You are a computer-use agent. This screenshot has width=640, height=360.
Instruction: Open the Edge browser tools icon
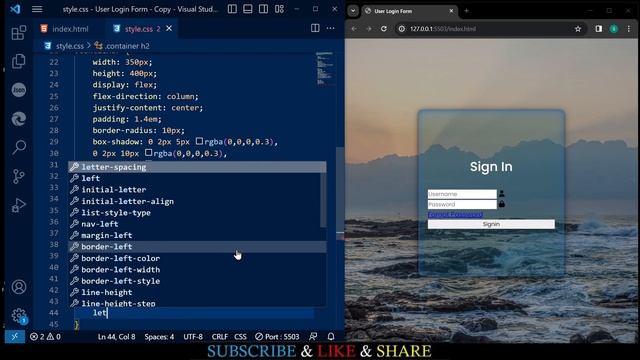18,119
